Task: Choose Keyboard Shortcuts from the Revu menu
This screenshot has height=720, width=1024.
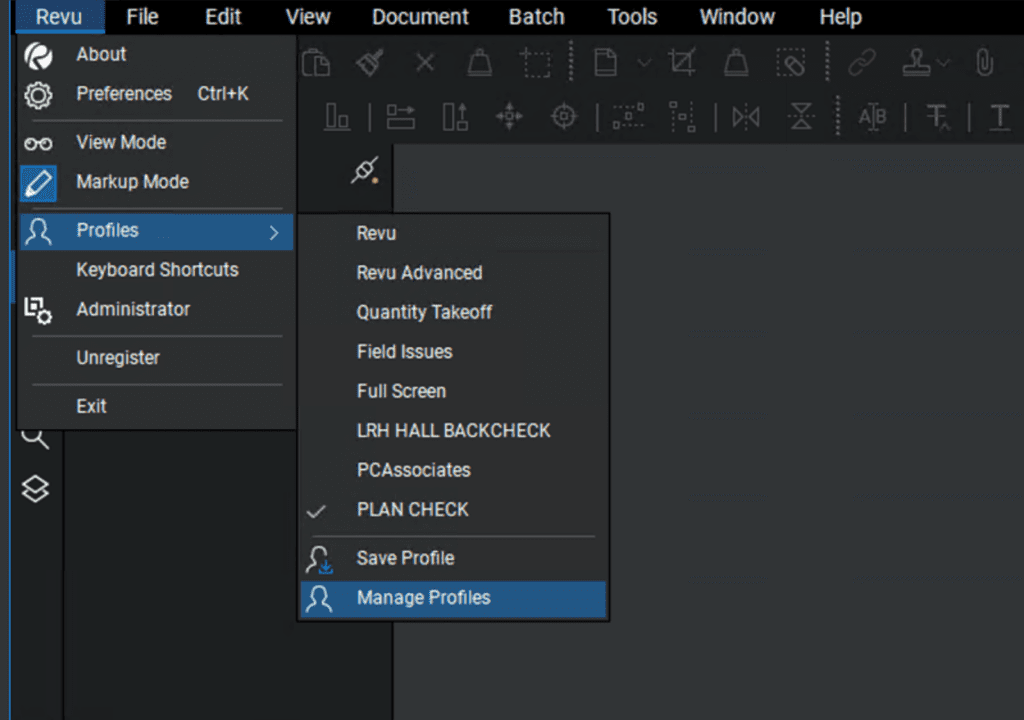Action: click(x=157, y=270)
